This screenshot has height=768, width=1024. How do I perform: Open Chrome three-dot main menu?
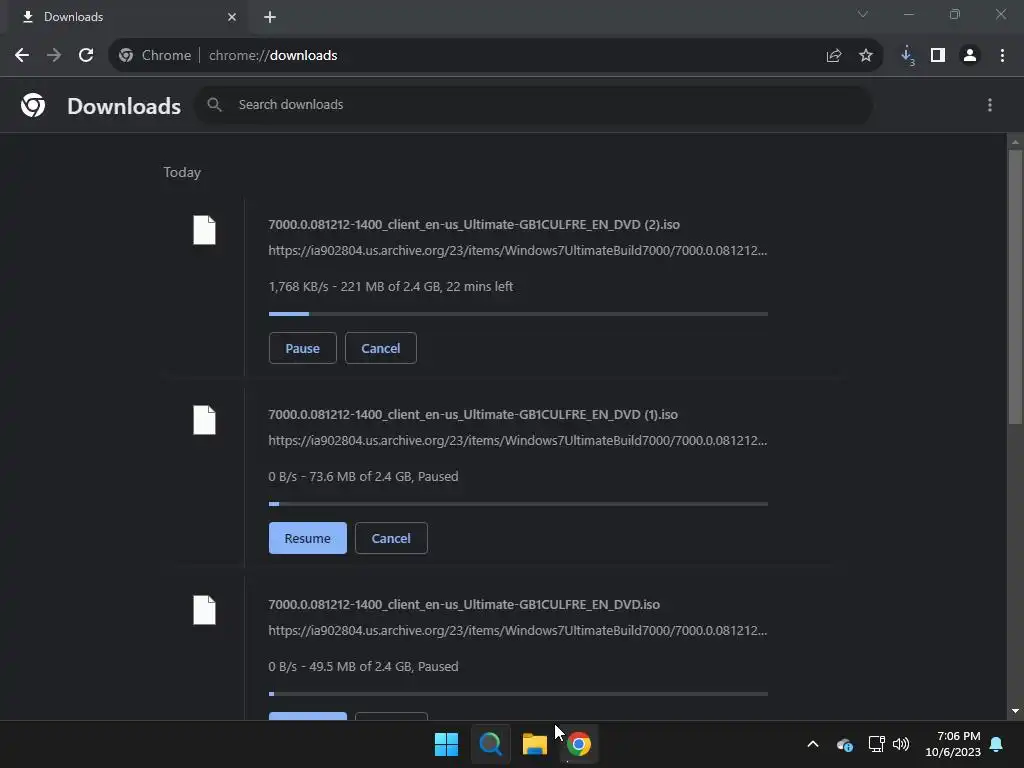tap(1002, 56)
